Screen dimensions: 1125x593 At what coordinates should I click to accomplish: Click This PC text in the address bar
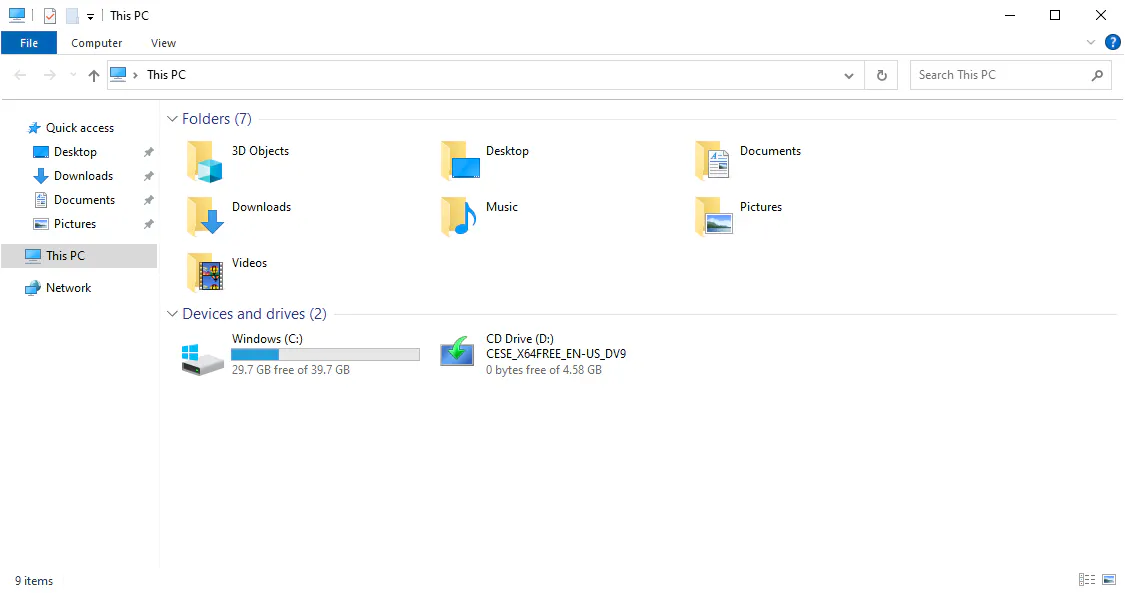[166, 75]
